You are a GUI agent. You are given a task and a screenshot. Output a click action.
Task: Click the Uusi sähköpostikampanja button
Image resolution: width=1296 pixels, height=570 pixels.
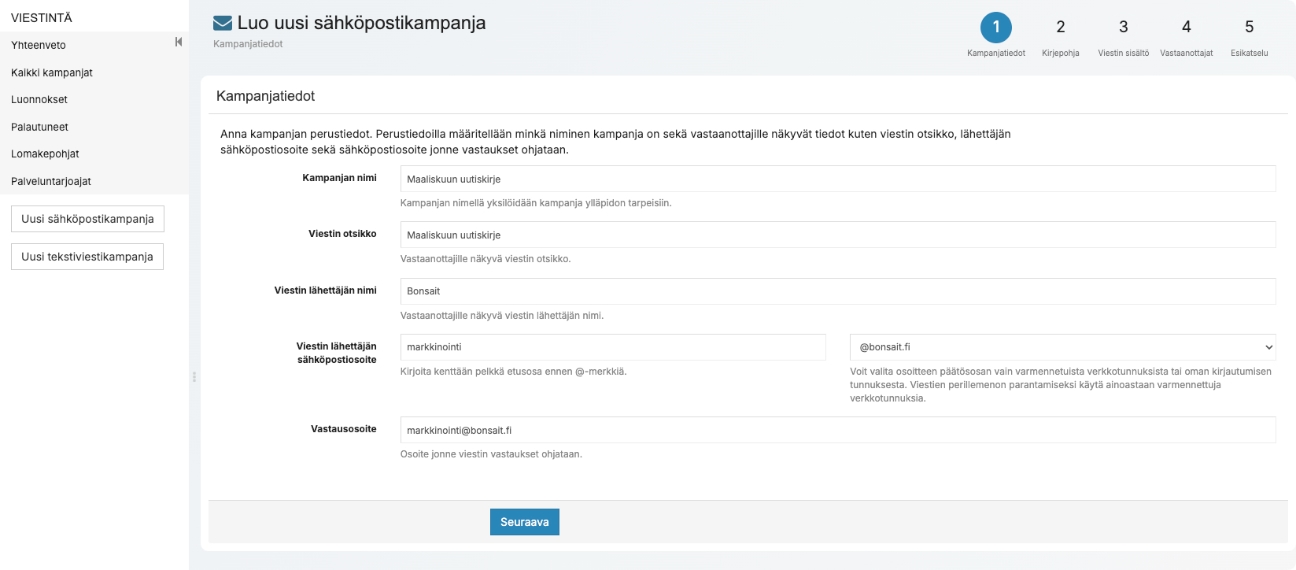[87, 219]
